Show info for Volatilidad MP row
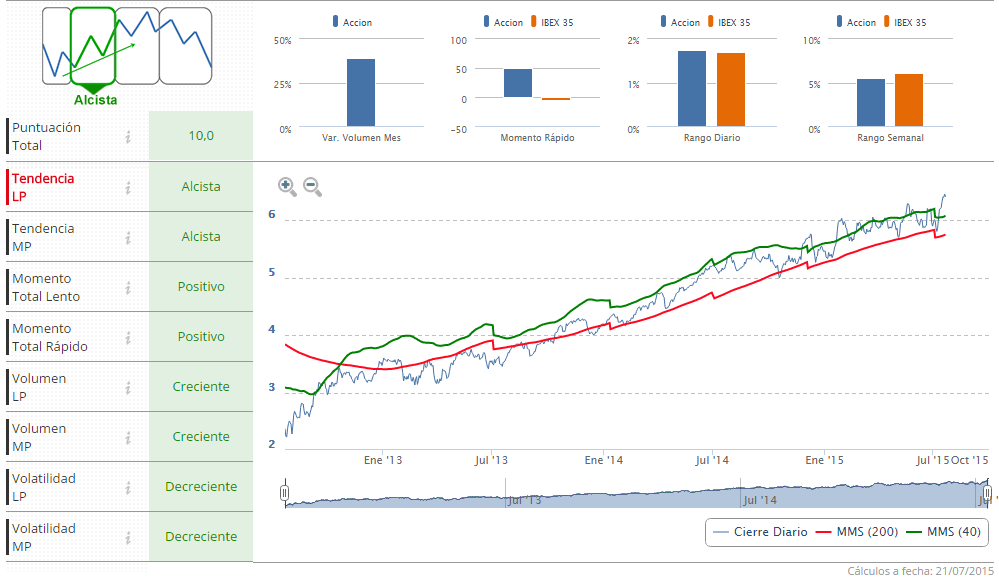The width and height of the screenshot is (999, 584). pos(128,537)
